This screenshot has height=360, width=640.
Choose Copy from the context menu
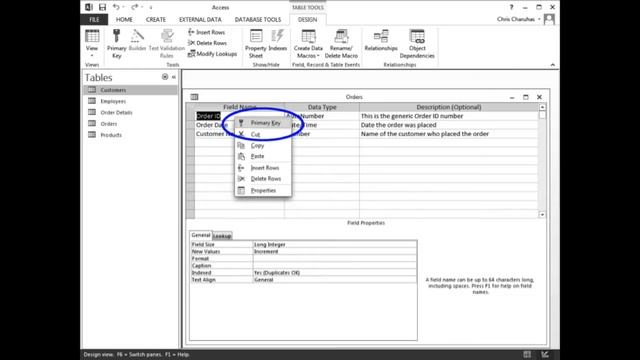tap(263, 145)
